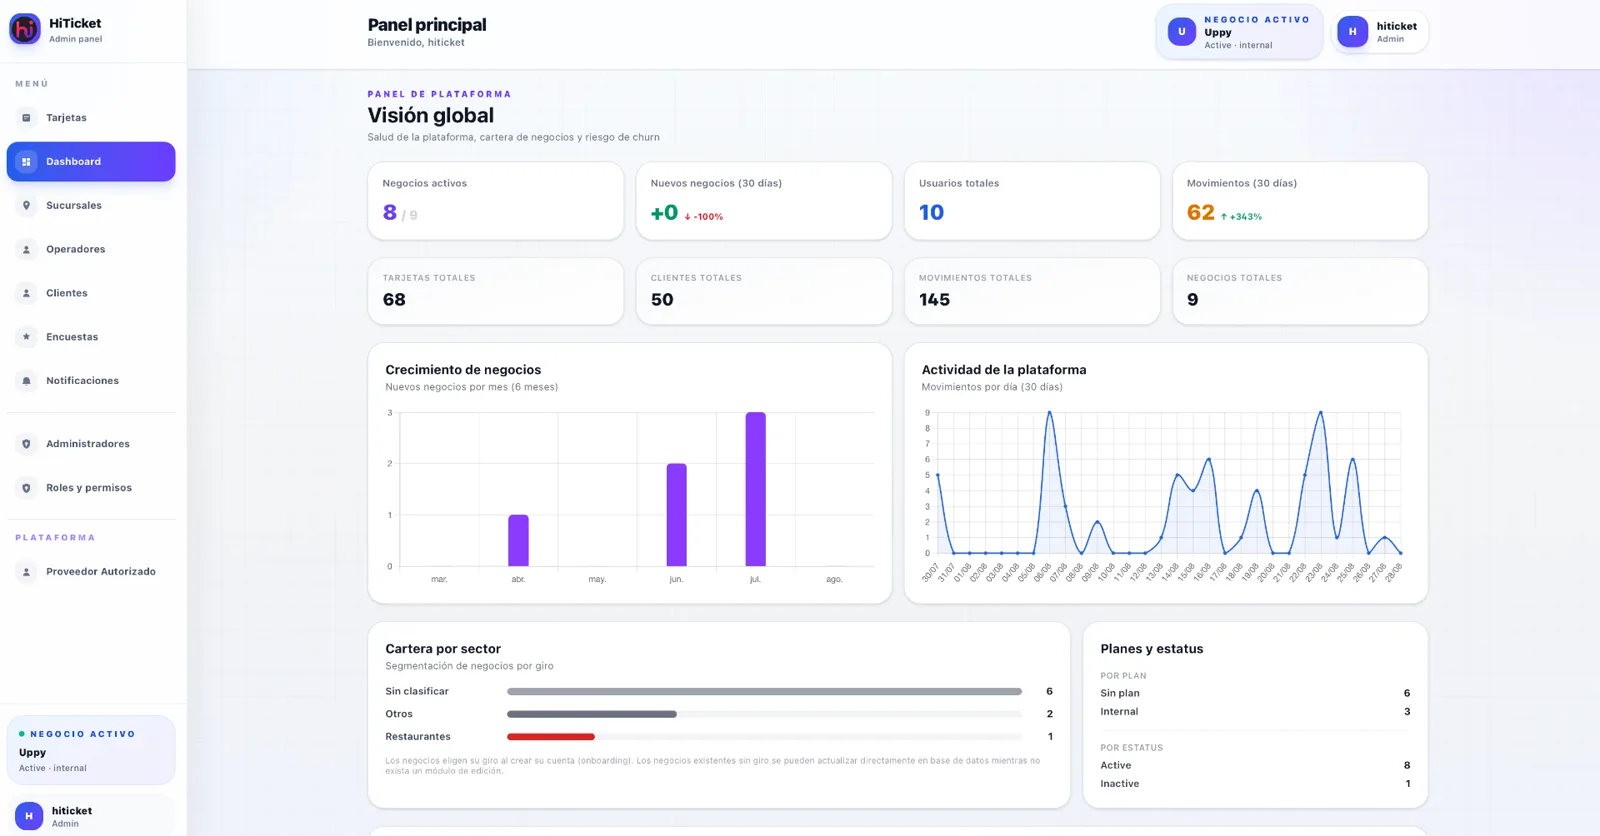Click the Encuestas star icon
Screen dimensions: 1600x836
click(x=26, y=337)
